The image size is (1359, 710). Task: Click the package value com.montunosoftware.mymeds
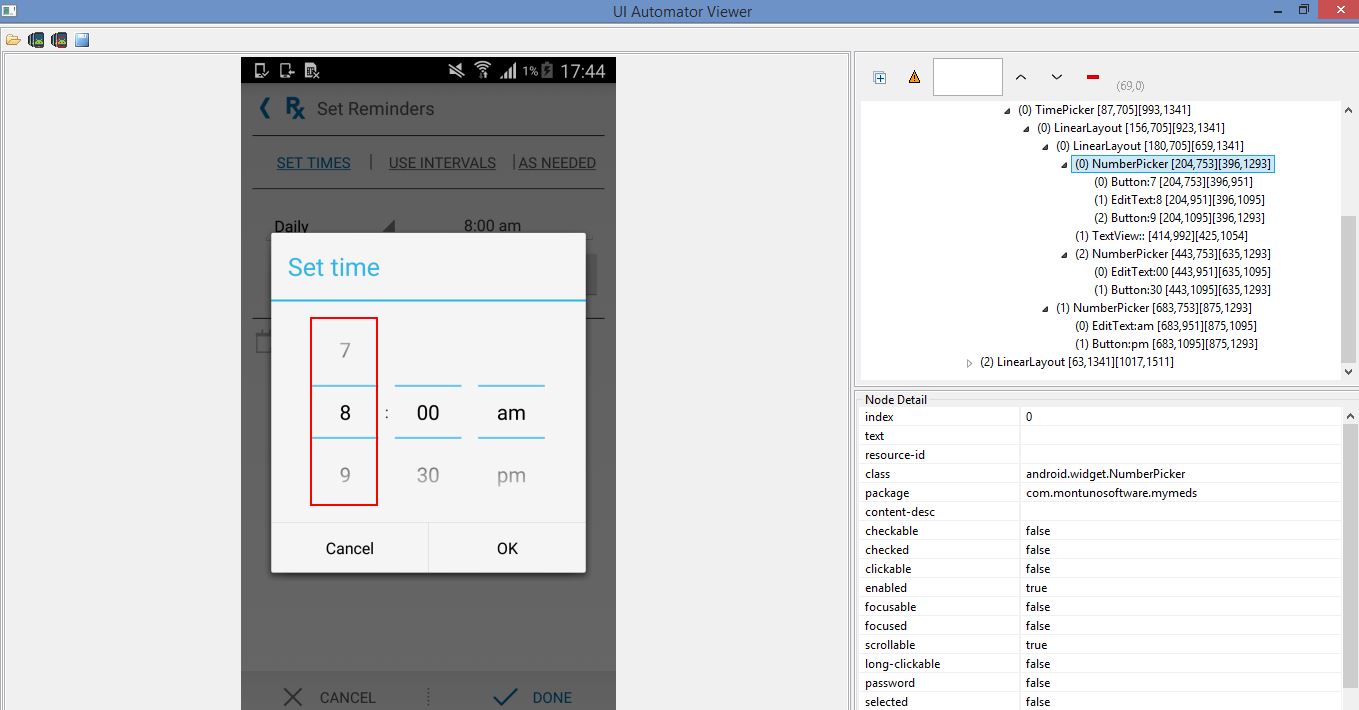[x=1111, y=493]
